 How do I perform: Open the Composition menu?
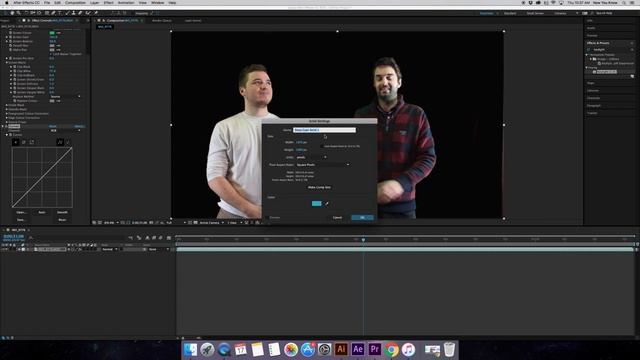click(x=76, y=2)
